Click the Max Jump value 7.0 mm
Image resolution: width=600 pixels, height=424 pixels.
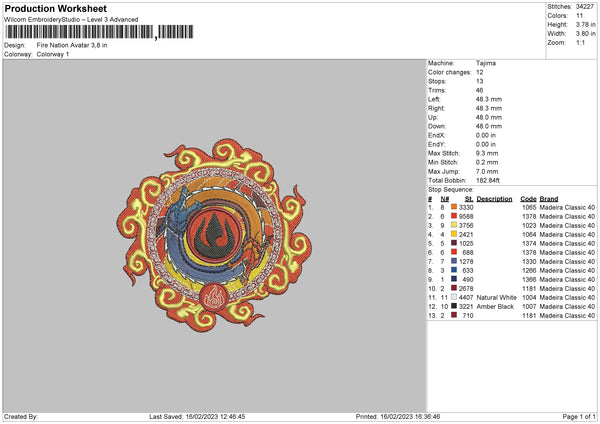pyautogui.click(x=487, y=171)
